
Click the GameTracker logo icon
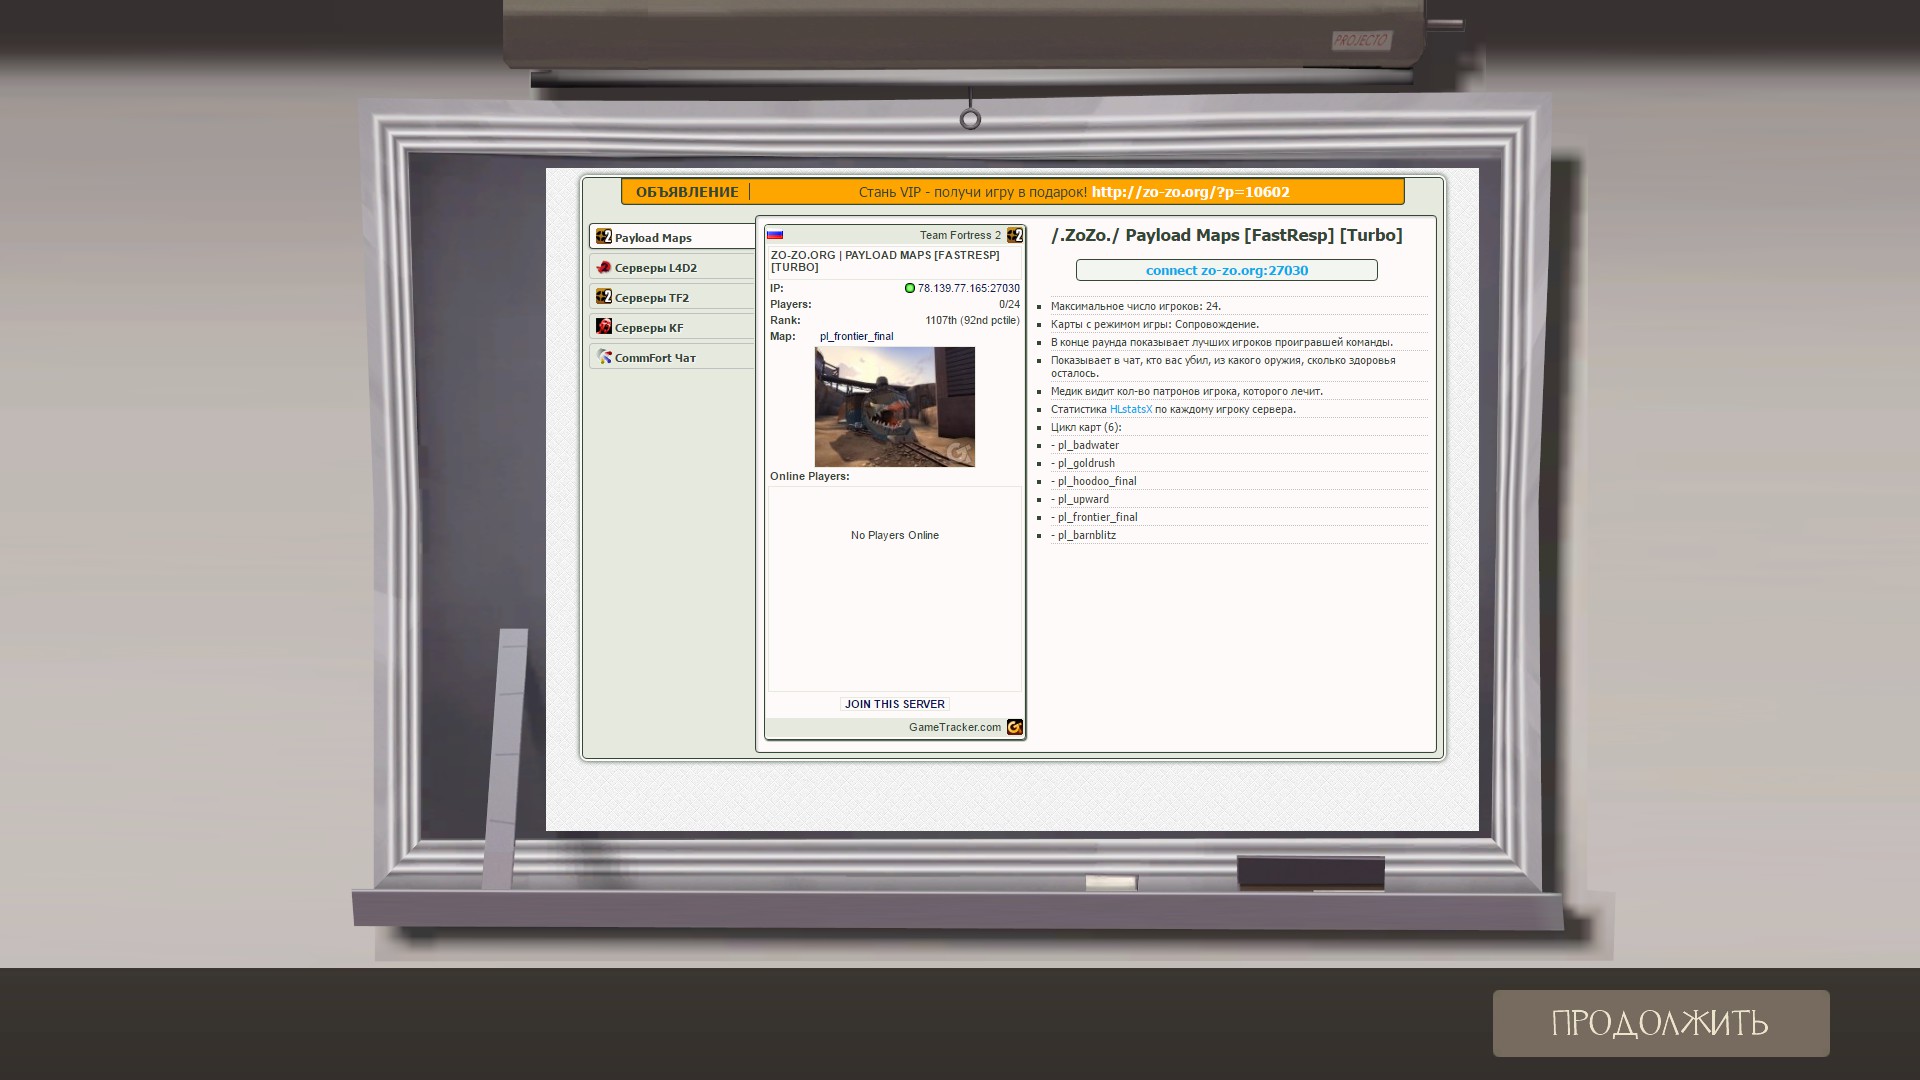click(x=1014, y=727)
